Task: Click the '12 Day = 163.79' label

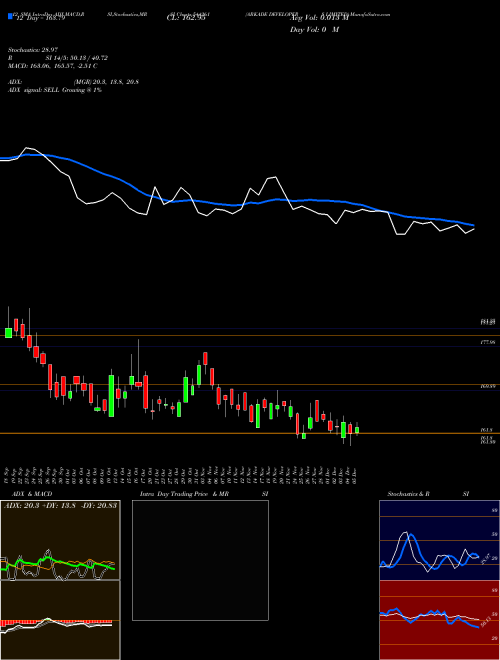Action: (x=39, y=18)
